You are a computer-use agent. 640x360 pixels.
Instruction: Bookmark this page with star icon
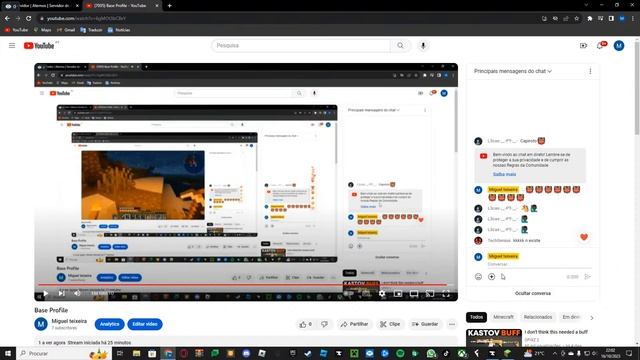point(576,18)
